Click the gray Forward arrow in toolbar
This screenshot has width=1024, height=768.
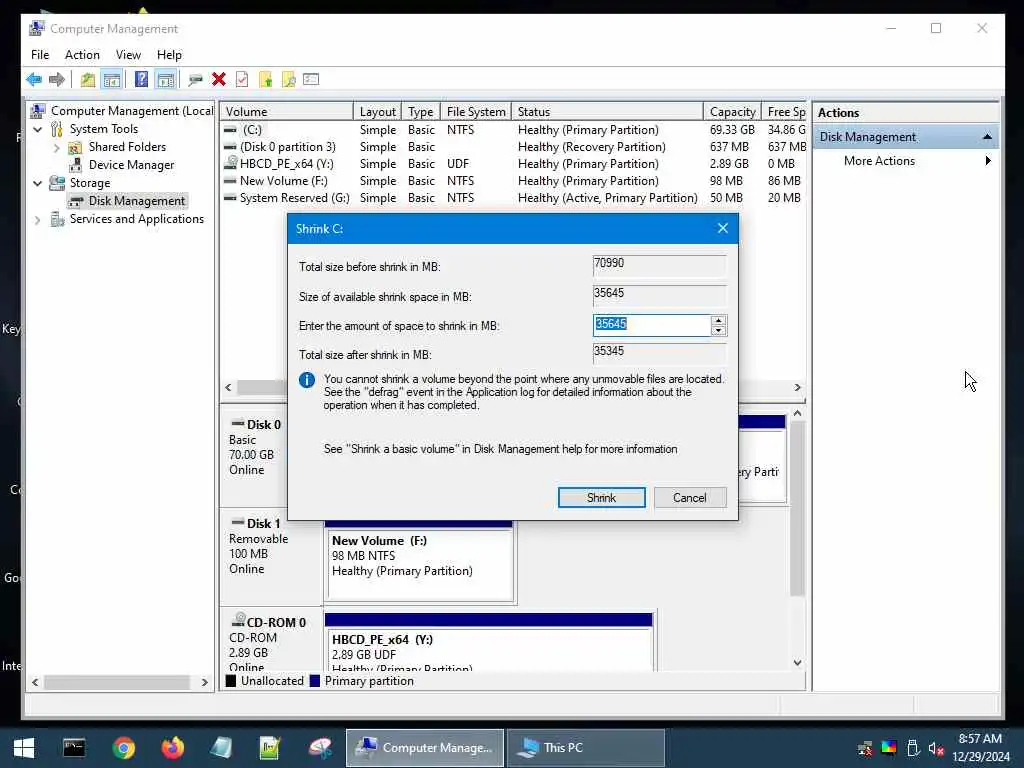click(57, 80)
